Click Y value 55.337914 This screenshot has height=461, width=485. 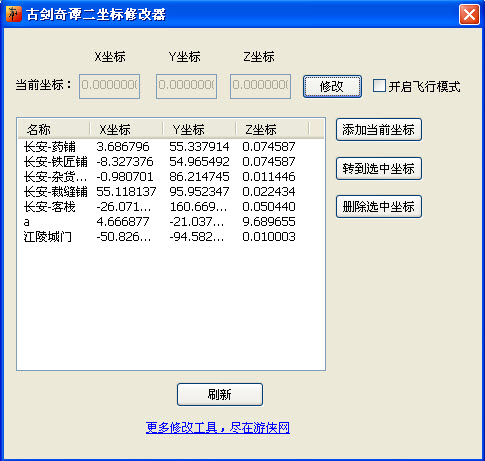(x=199, y=147)
